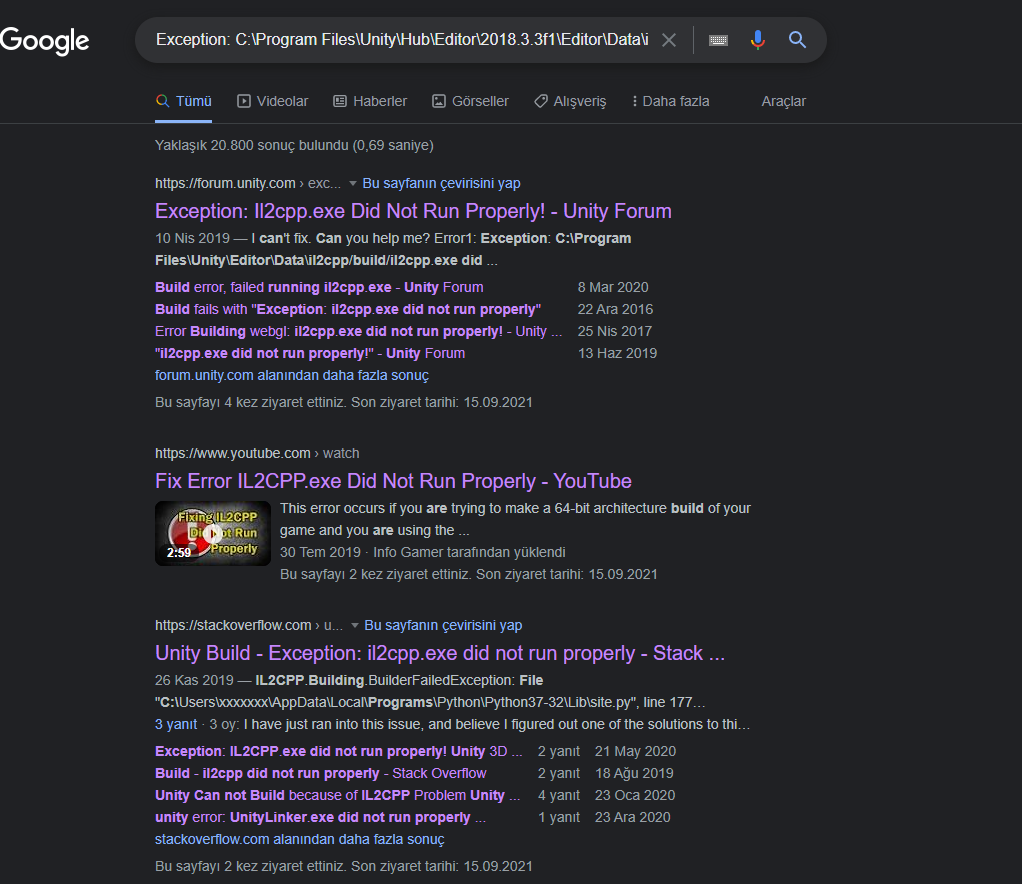This screenshot has width=1022, height=884.
Task: Click the 22 Ara 2016 date
Action: coord(615,309)
